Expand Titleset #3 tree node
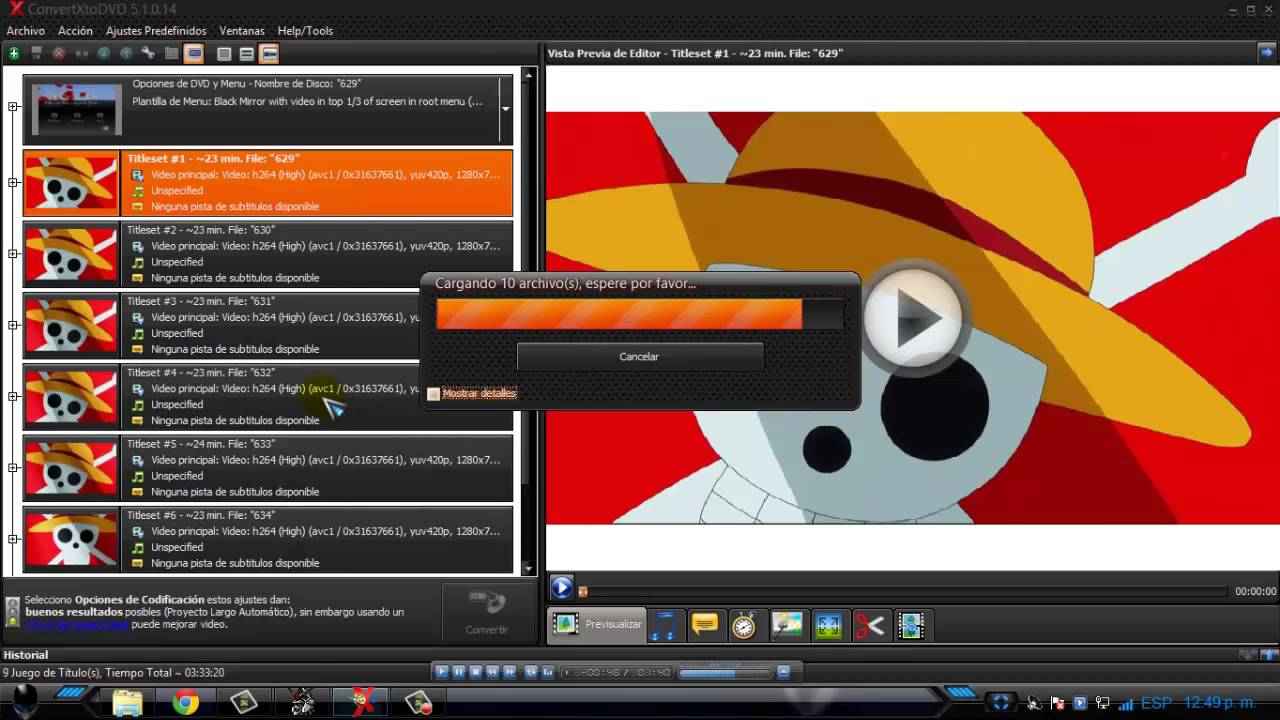The image size is (1280, 720). pos(13,325)
